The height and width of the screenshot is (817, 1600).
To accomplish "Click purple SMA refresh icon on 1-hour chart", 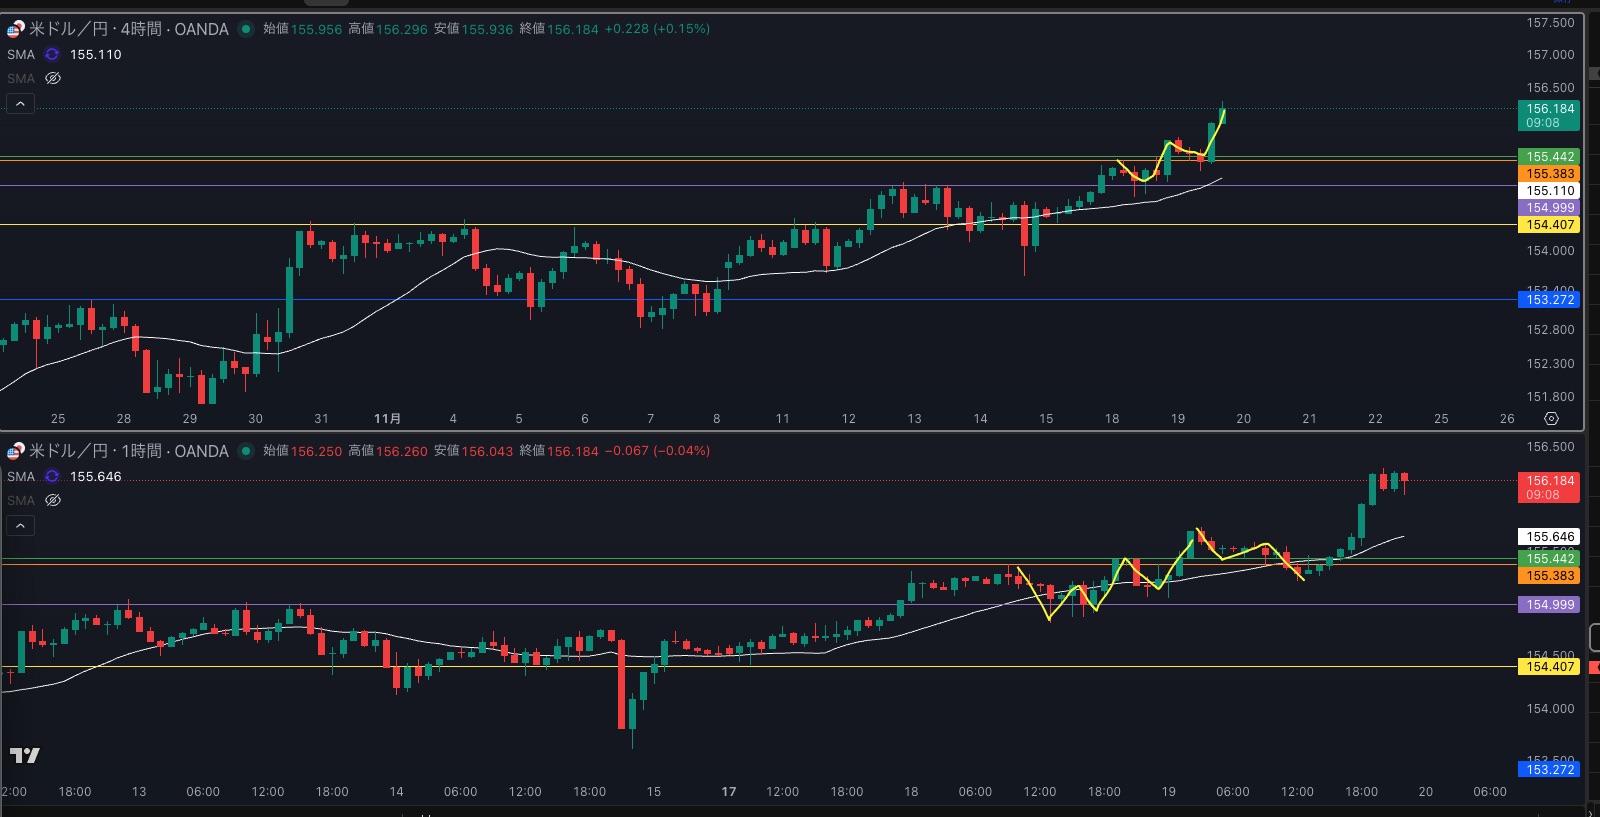I will pyautogui.click(x=52, y=476).
